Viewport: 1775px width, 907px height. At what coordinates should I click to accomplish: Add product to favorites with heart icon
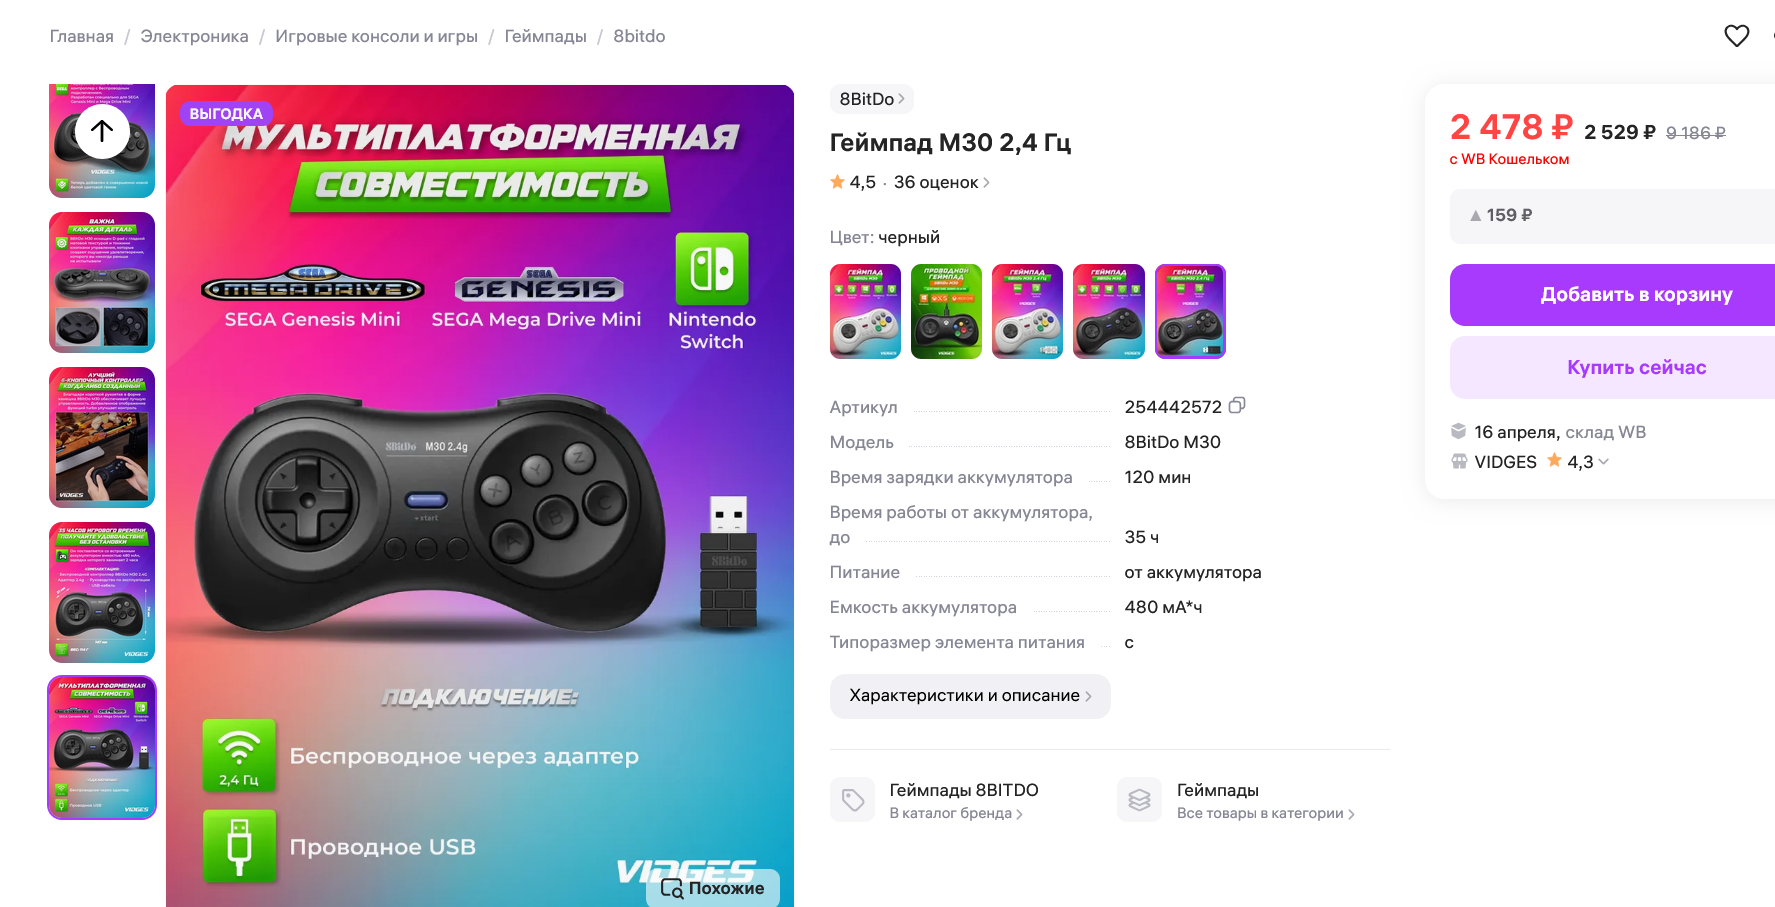click(x=1737, y=36)
